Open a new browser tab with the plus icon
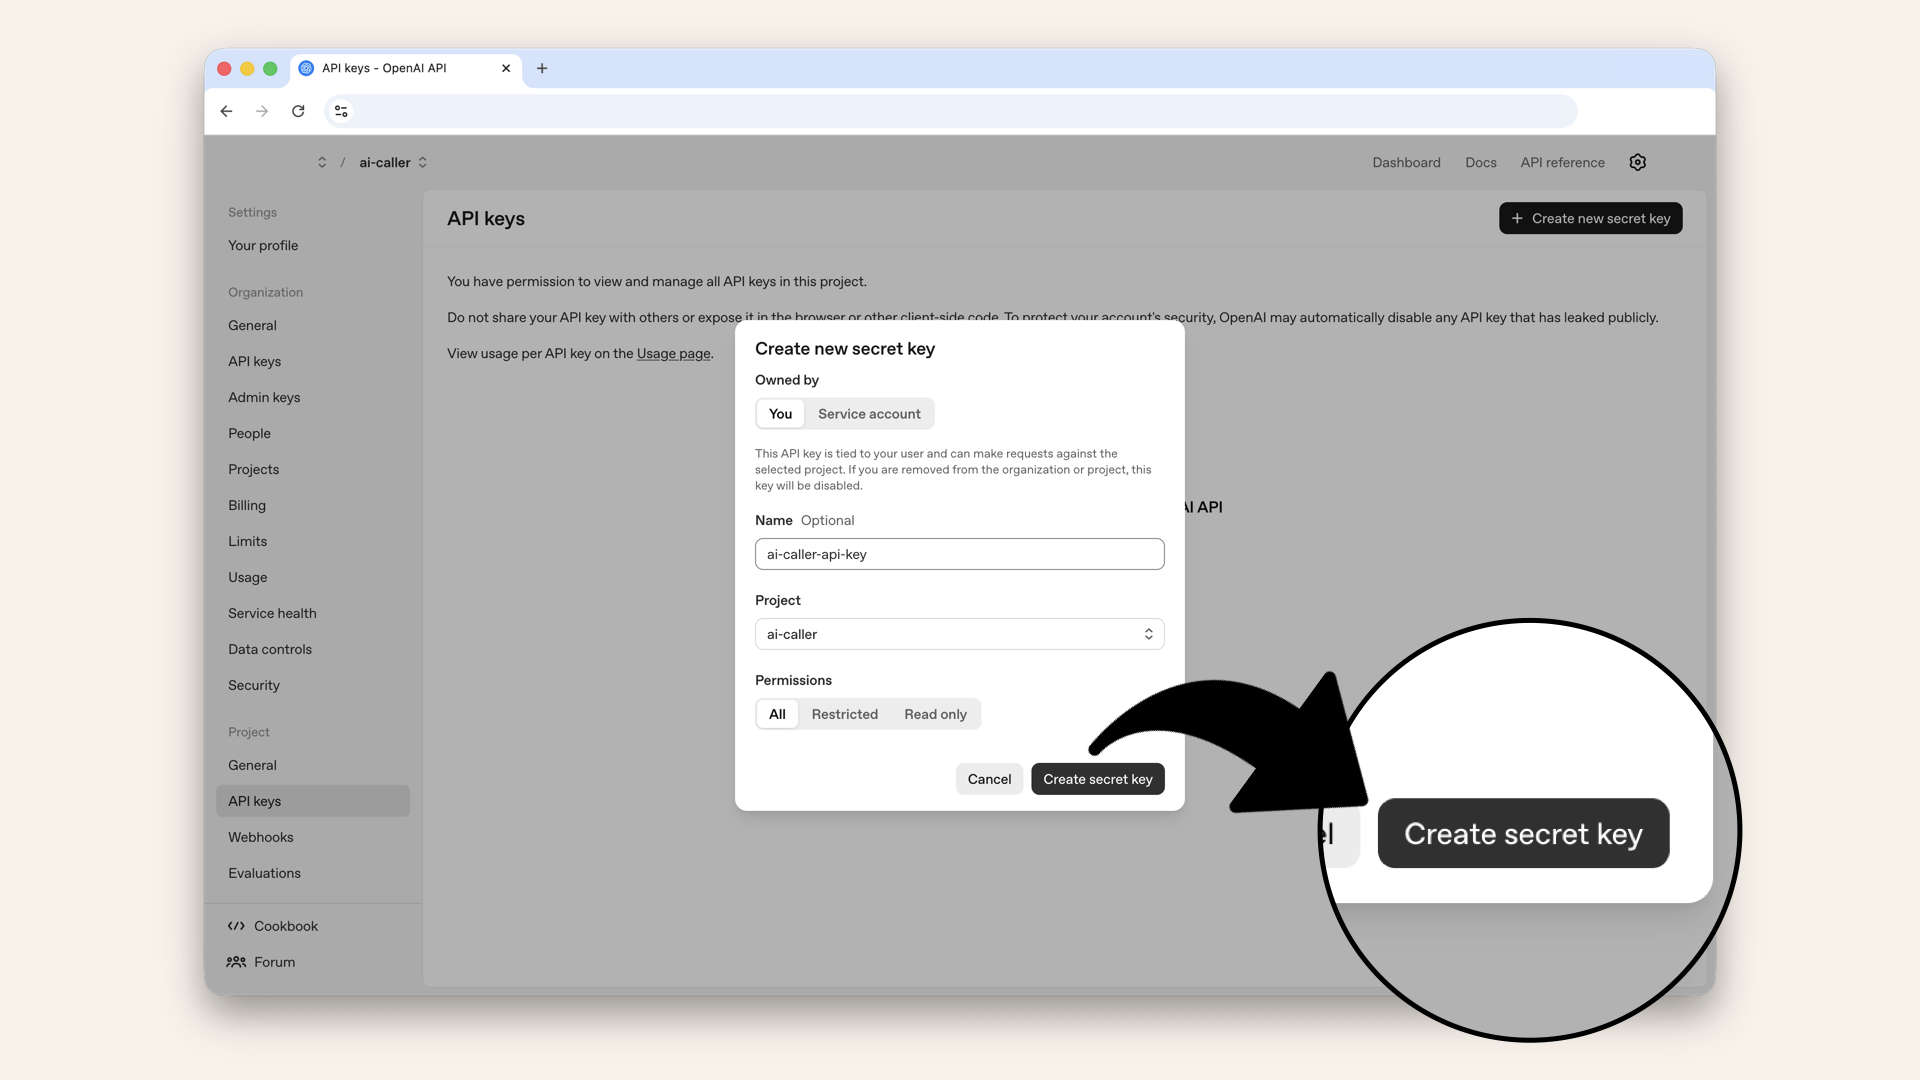1920x1080 pixels. tap(542, 68)
